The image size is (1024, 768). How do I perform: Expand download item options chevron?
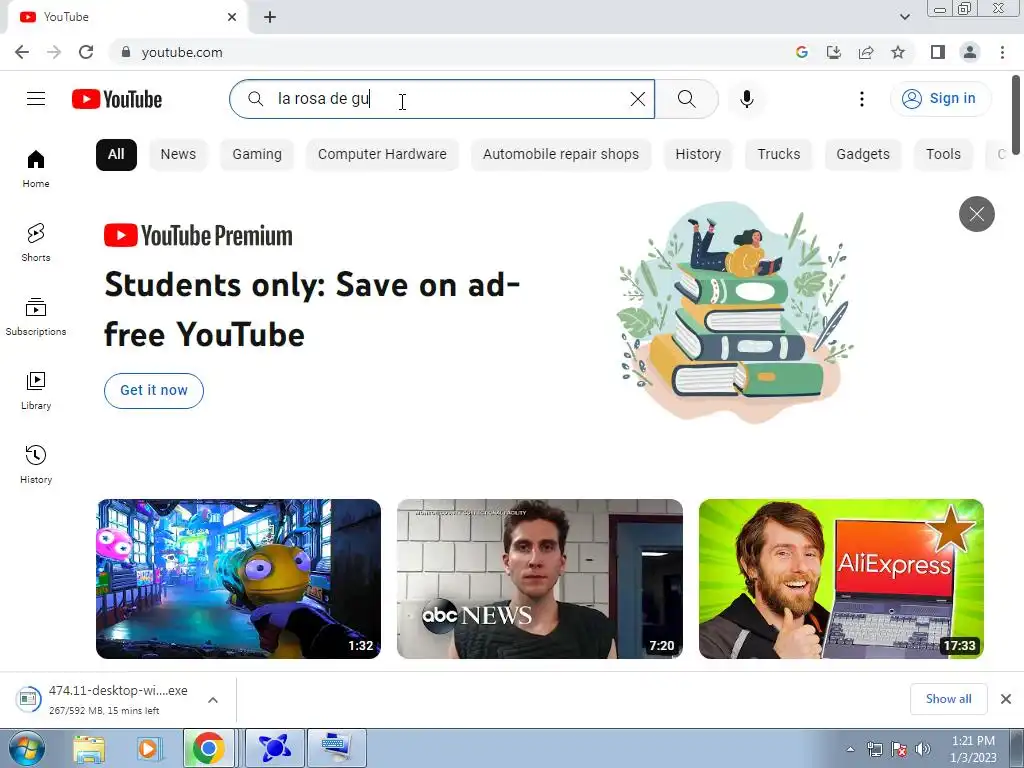click(x=213, y=700)
